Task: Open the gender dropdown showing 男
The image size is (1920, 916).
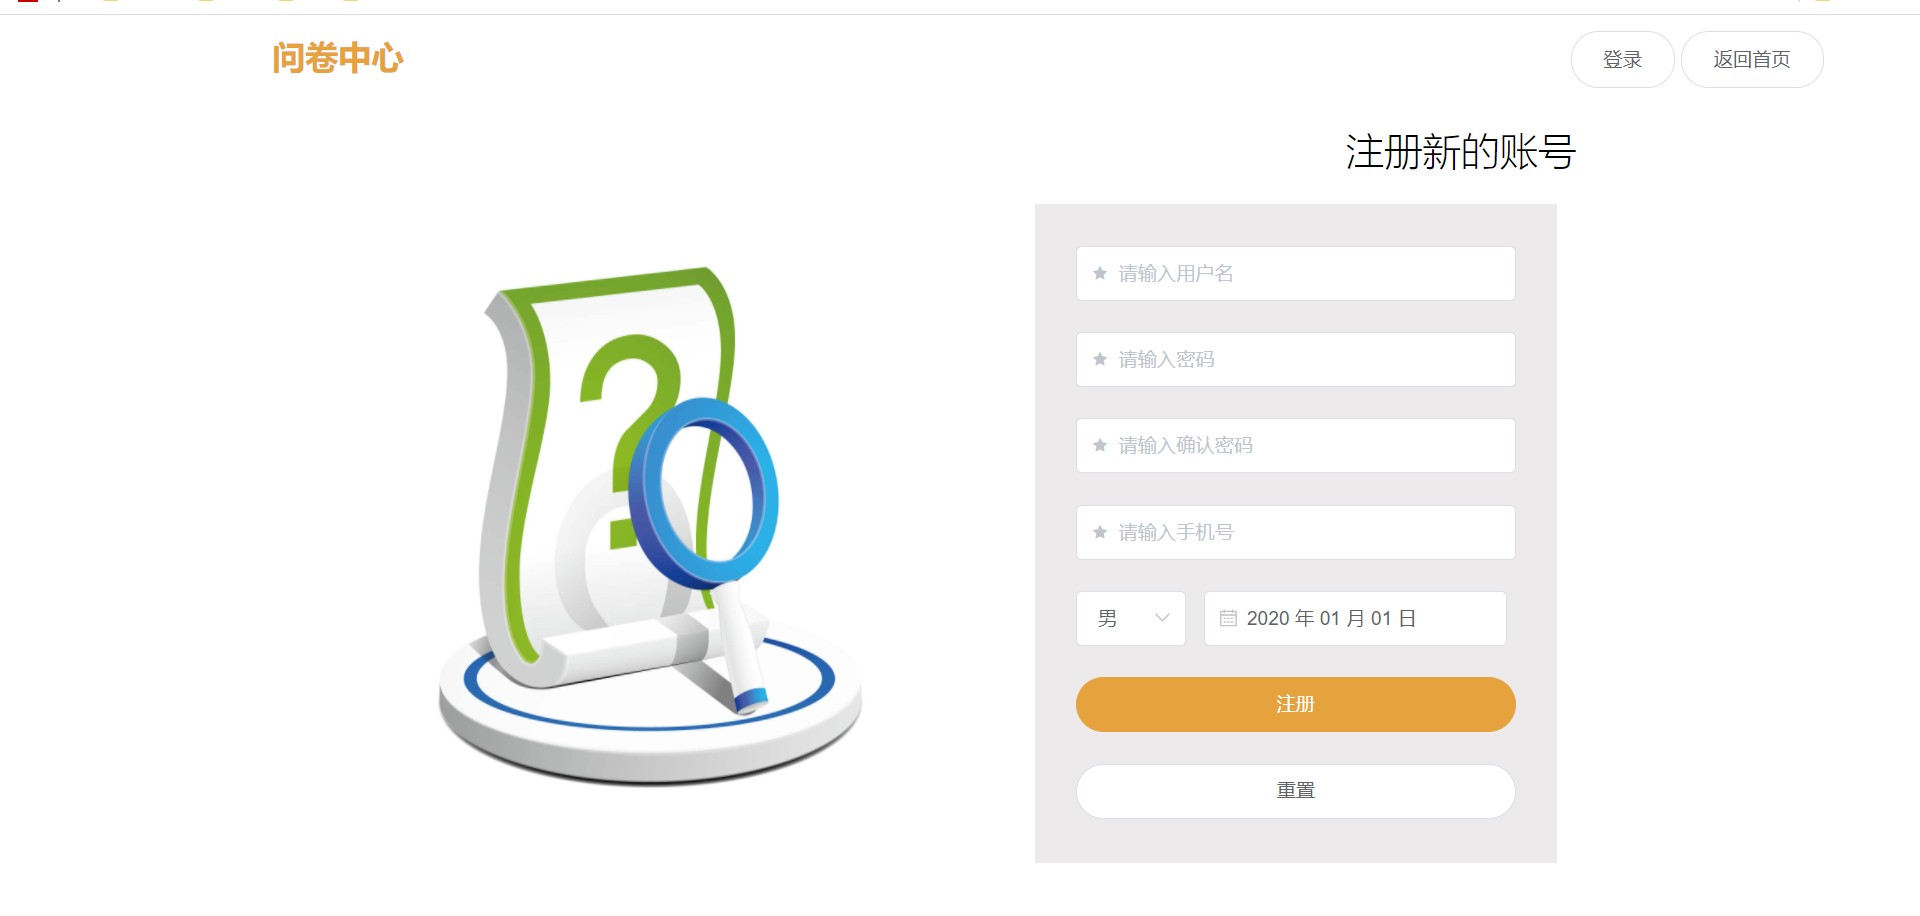Action: point(1131,618)
